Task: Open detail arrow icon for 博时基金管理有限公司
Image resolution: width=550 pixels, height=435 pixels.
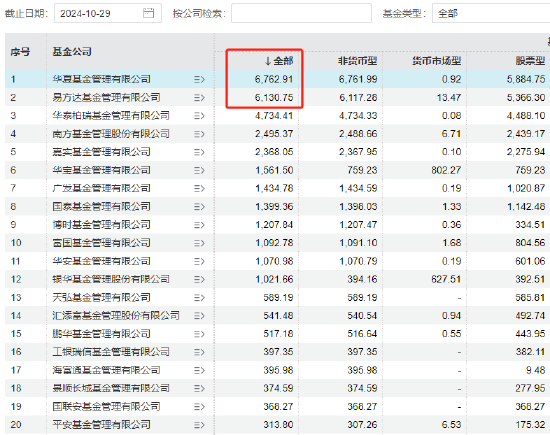Action: click(199, 225)
